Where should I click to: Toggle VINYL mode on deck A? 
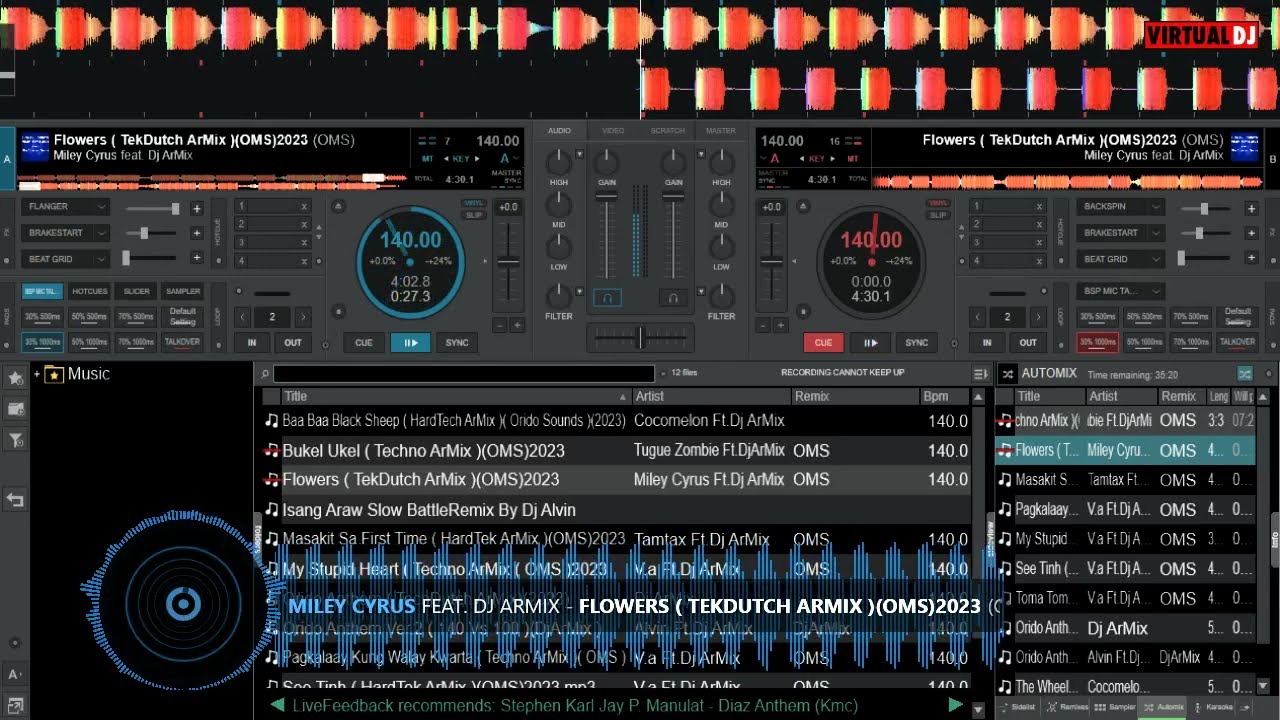[x=474, y=203]
